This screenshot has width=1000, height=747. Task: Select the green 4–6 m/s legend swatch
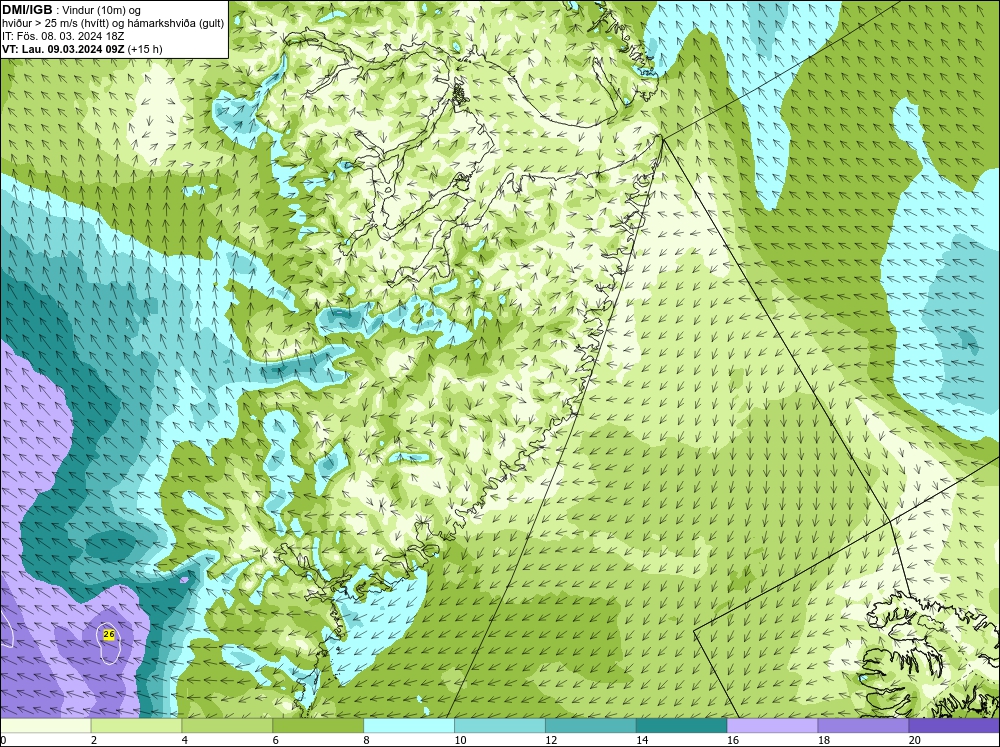[x=227, y=725]
